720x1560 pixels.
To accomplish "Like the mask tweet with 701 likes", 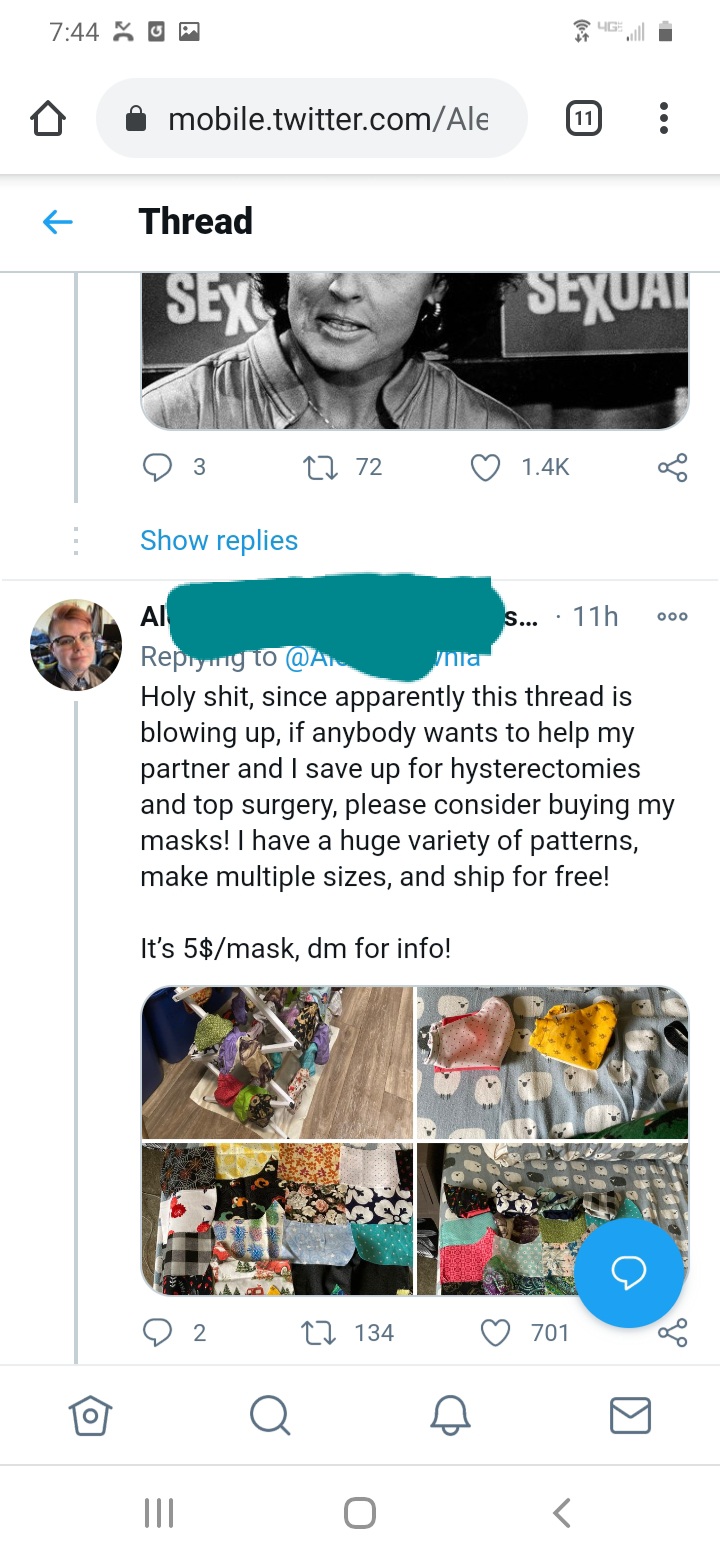I will point(495,1333).
